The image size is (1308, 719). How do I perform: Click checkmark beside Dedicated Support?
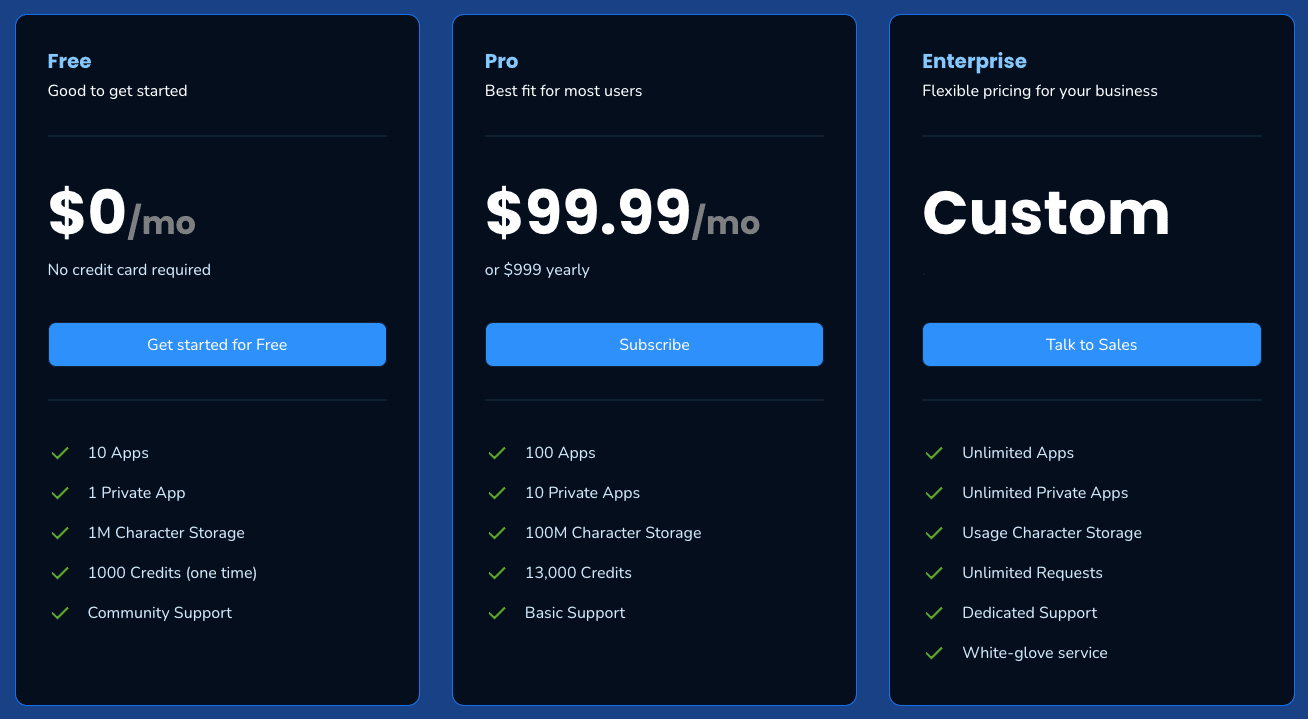[x=934, y=613]
